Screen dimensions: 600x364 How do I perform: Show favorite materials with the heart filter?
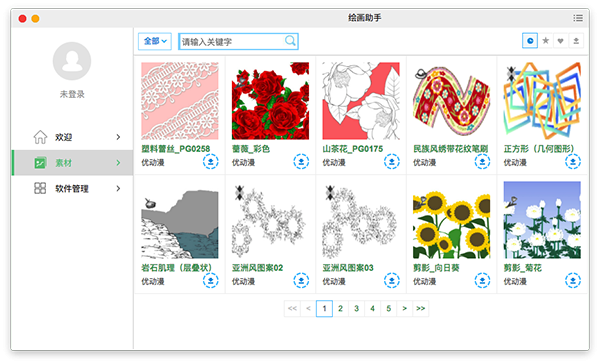click(x=561, y=41)
